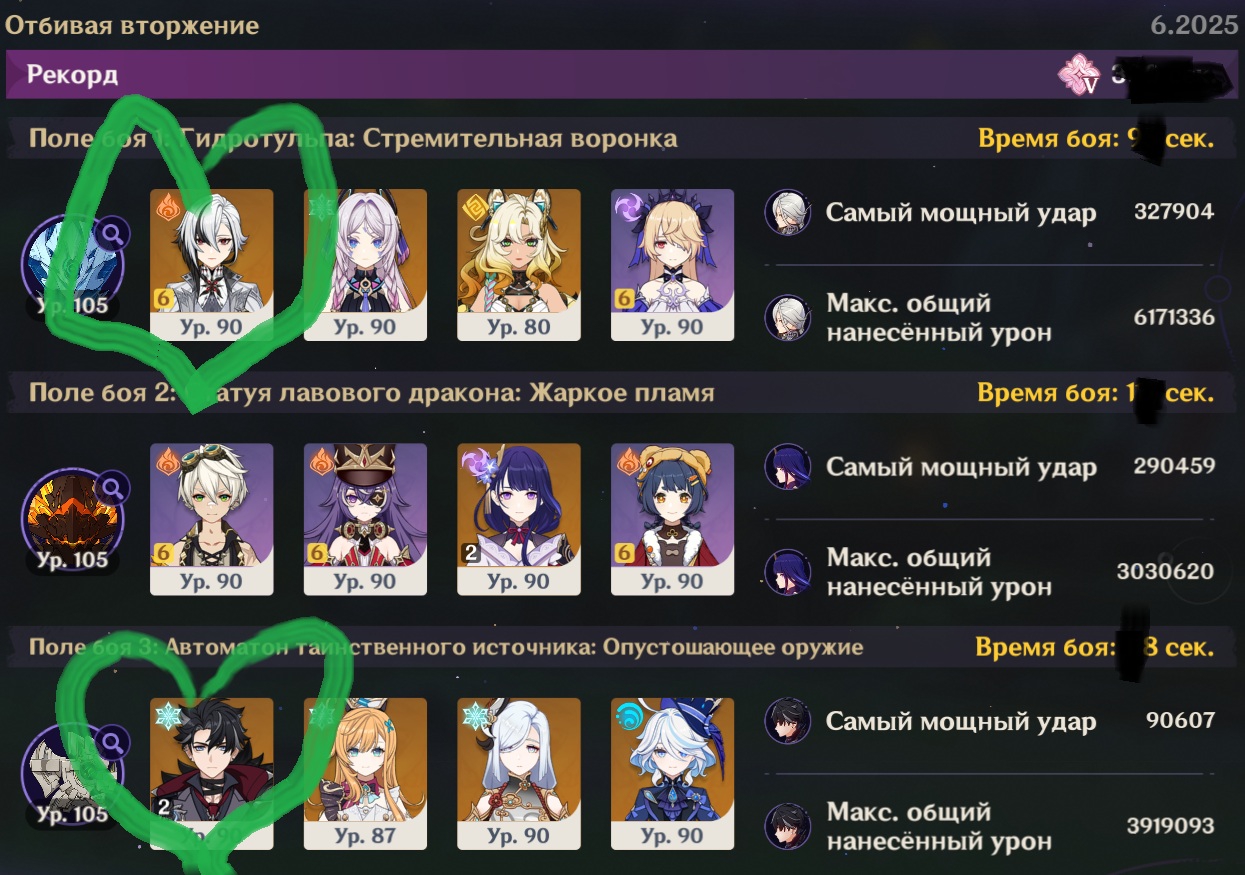Select the Hydro character with blue hat
Screen dimensions: 1245x875
pos(673,774)
